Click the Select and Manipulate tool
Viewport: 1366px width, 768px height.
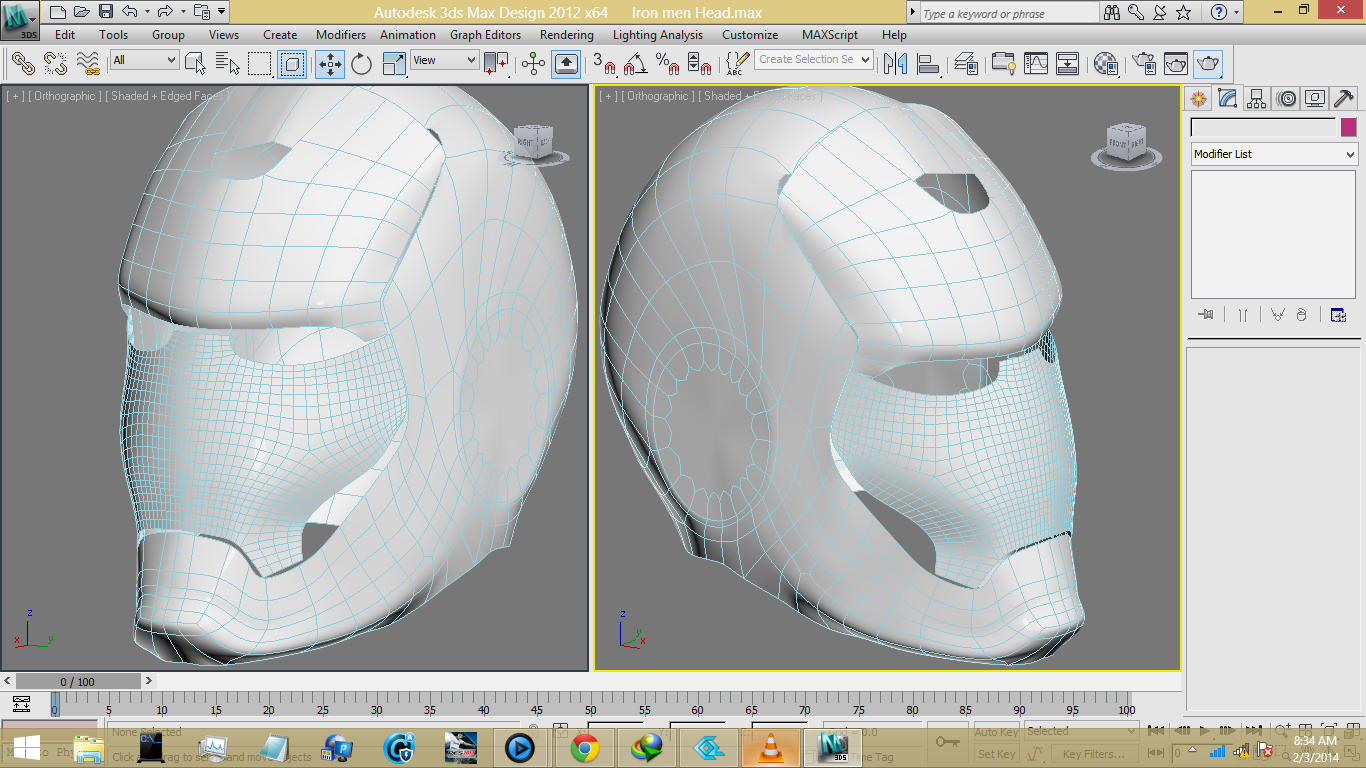(533, 64)
